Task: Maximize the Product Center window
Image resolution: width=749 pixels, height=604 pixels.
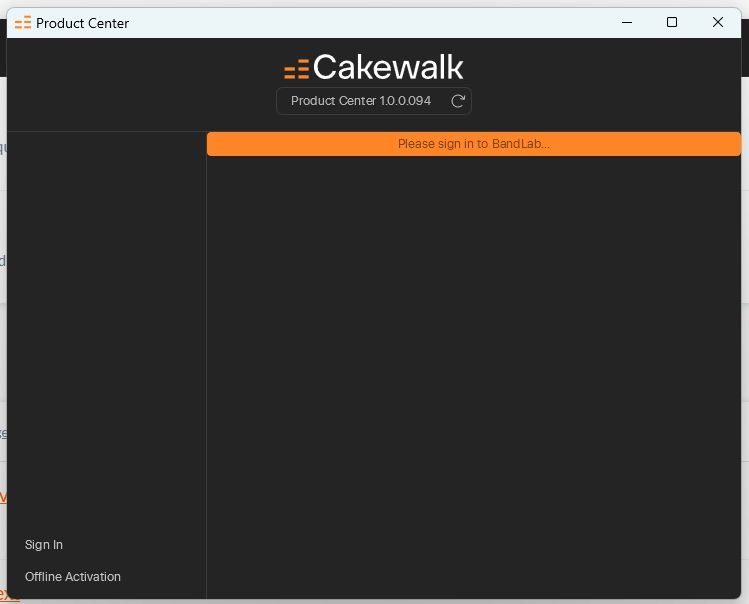Action: point(672,22)
